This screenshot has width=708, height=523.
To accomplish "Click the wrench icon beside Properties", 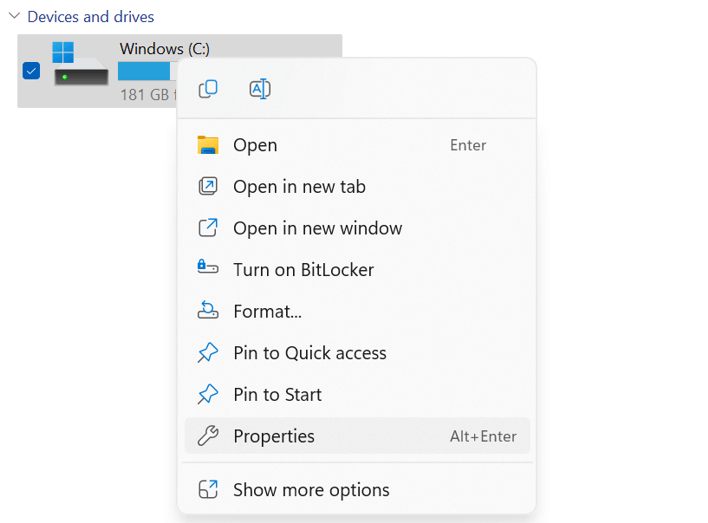I will click(208, 436).
